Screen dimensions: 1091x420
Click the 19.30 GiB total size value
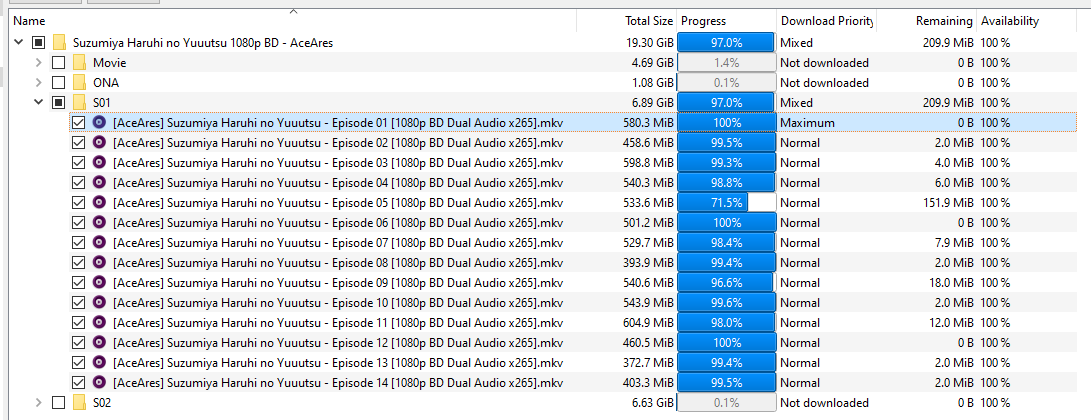point(650,43)
